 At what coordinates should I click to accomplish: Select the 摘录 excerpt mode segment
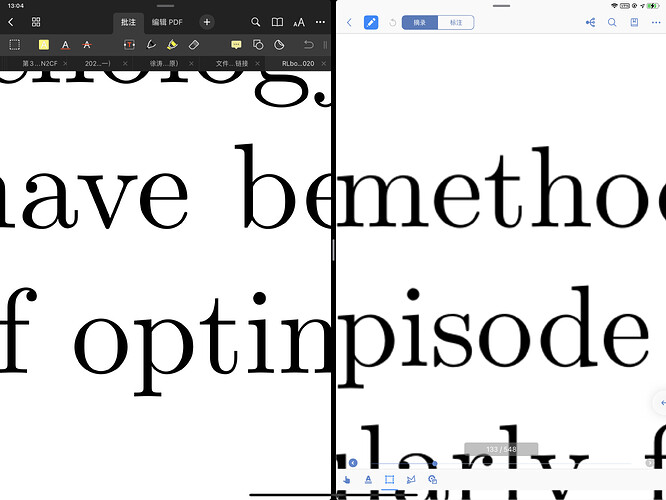pyautogui.click(x=420, y=23)
